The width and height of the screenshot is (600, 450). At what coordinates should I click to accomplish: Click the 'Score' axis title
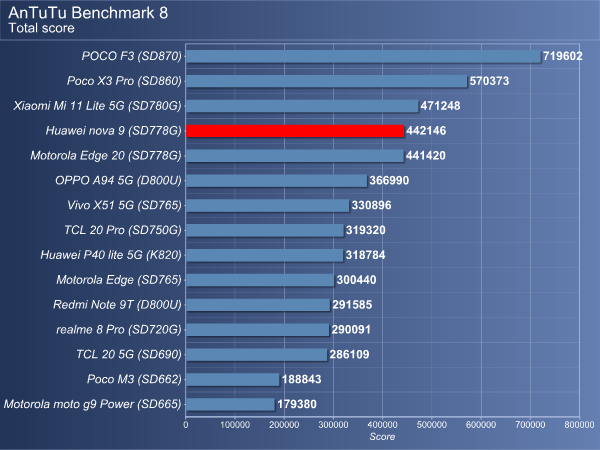pos(382,437)
